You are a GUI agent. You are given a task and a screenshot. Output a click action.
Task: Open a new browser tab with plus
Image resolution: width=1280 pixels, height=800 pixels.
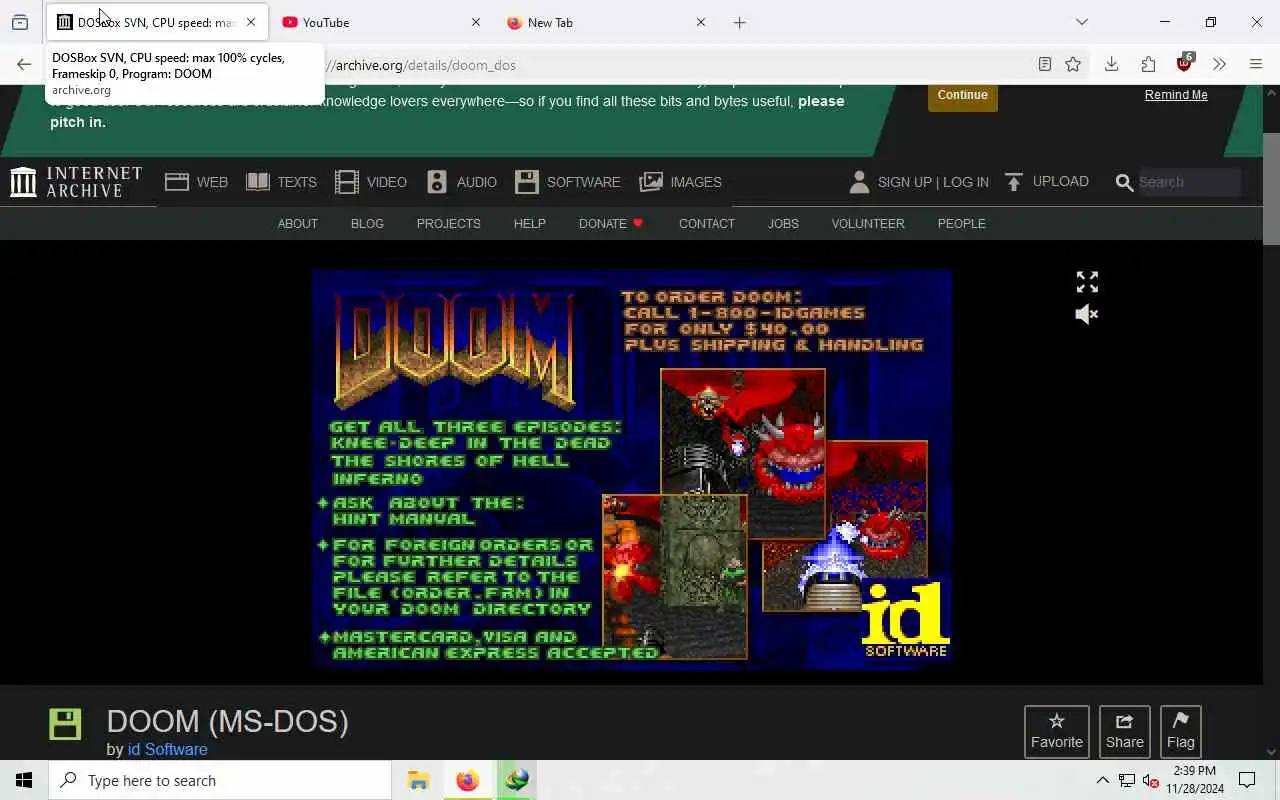(x=740, y=22)
